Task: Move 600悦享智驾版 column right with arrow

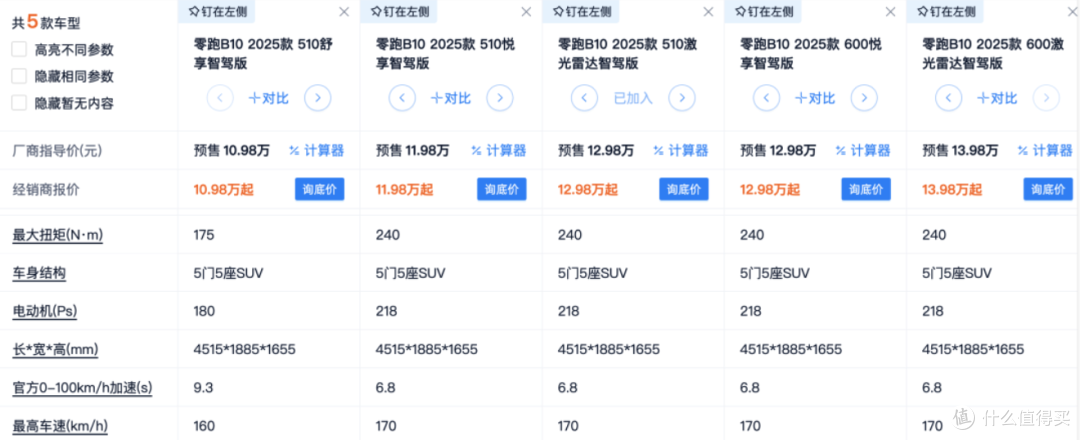Action: pyautogui.click(x=863, y=98)
